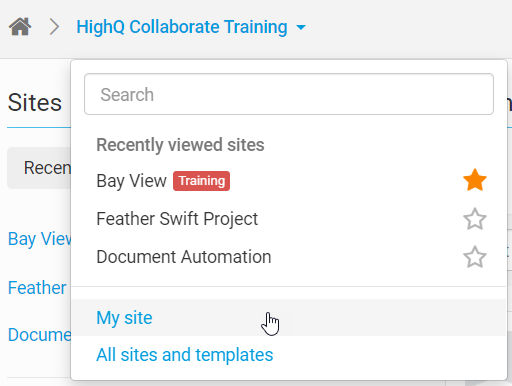Go to the home icon in breadcrumb
Viewport: 512px width, 386px height.
(x=20, y=27)
